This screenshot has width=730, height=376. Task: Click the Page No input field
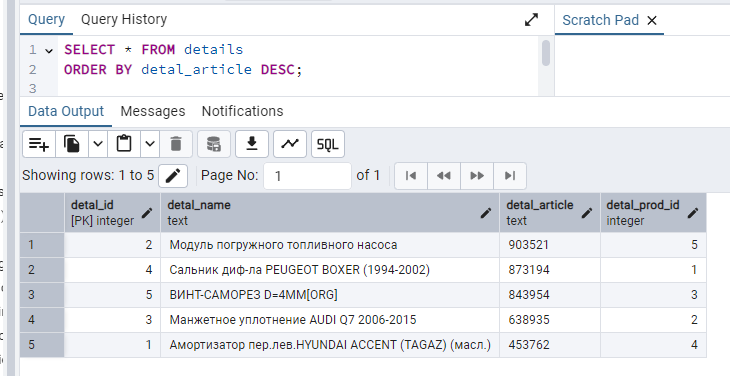[307, 176]
